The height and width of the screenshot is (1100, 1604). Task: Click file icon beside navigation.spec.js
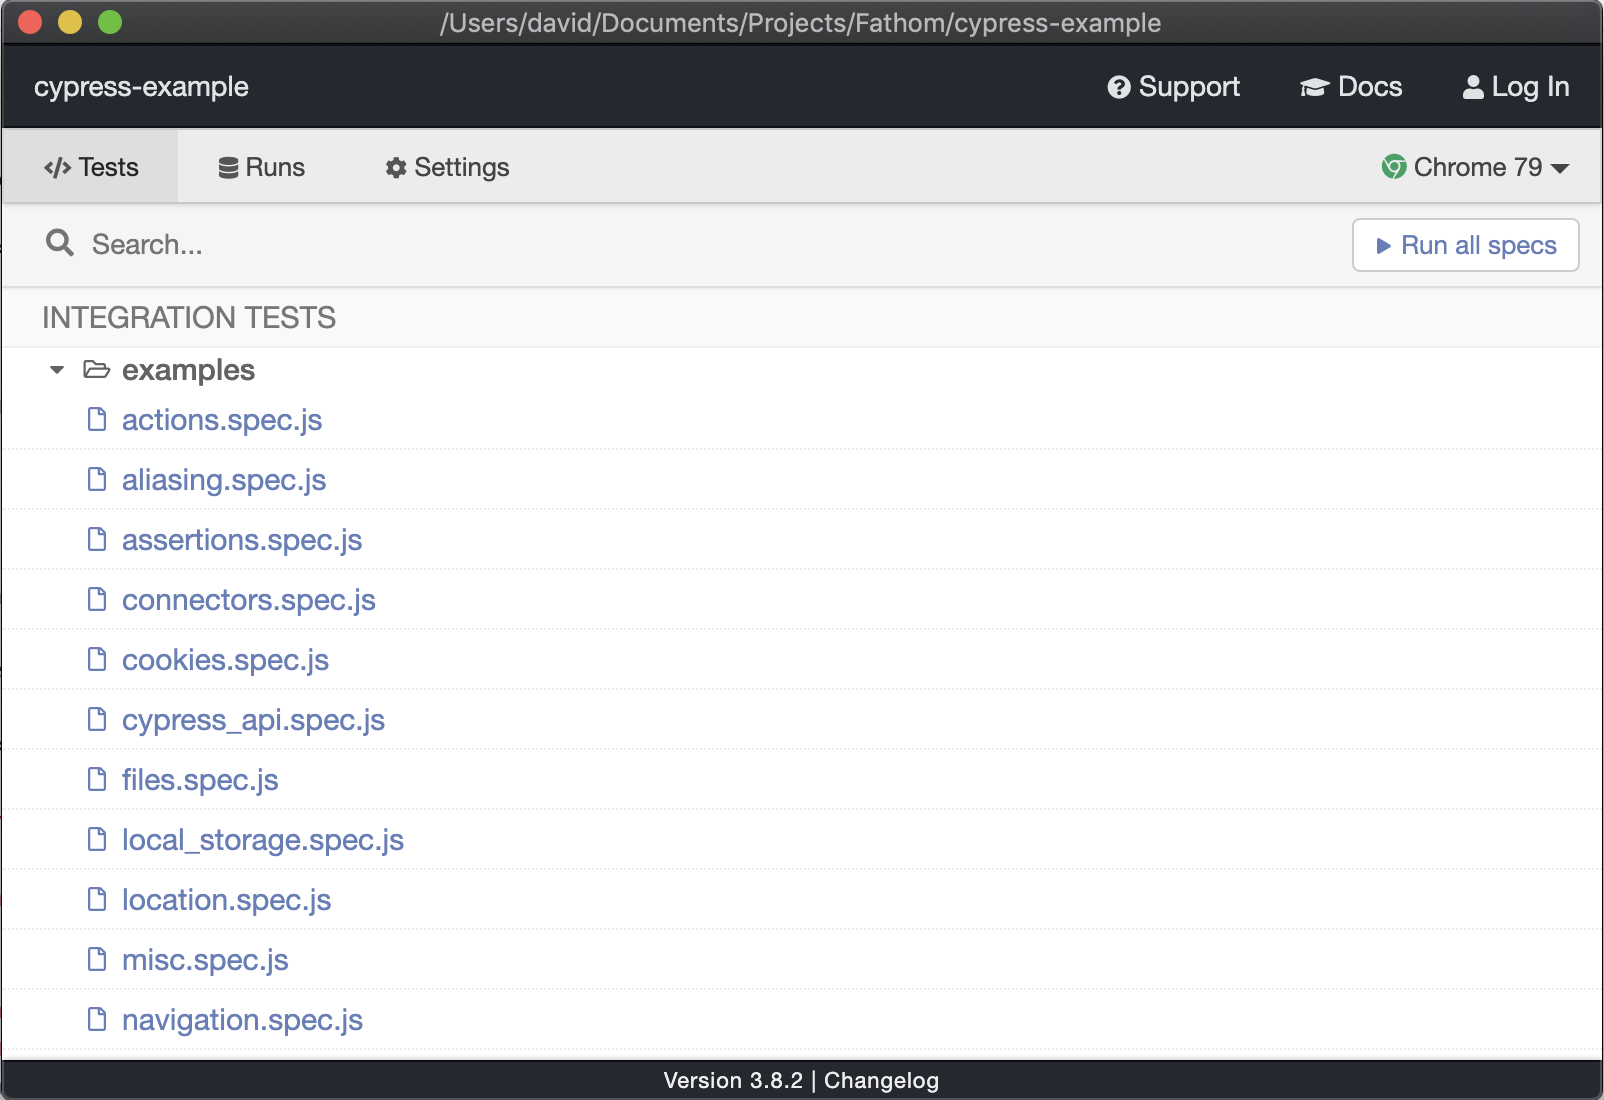pos(97,1019)
